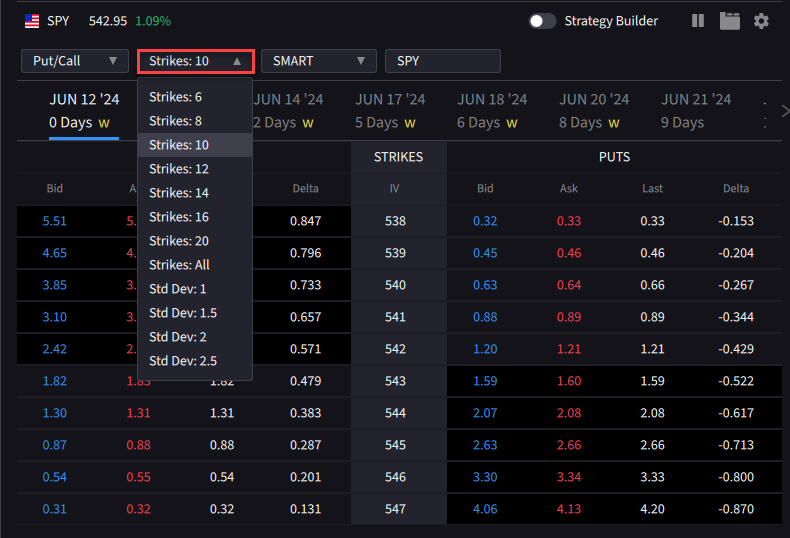The height and width of the screenshot is (538, 790).
Task: Select the JUN 20 '24 expiration tab
Action: (594, 111)
